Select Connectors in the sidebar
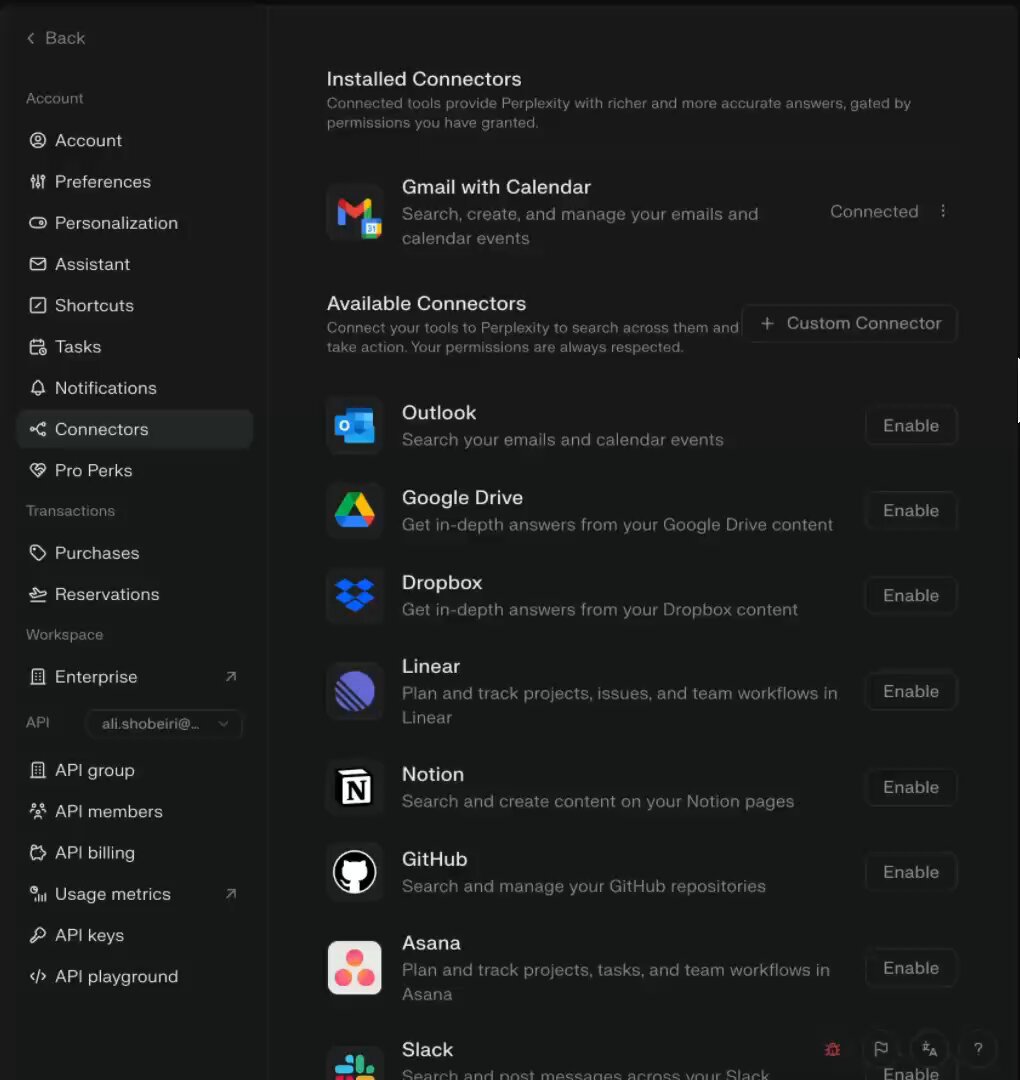This screenshot has height=1080, width=1020. tap(135, 429)
